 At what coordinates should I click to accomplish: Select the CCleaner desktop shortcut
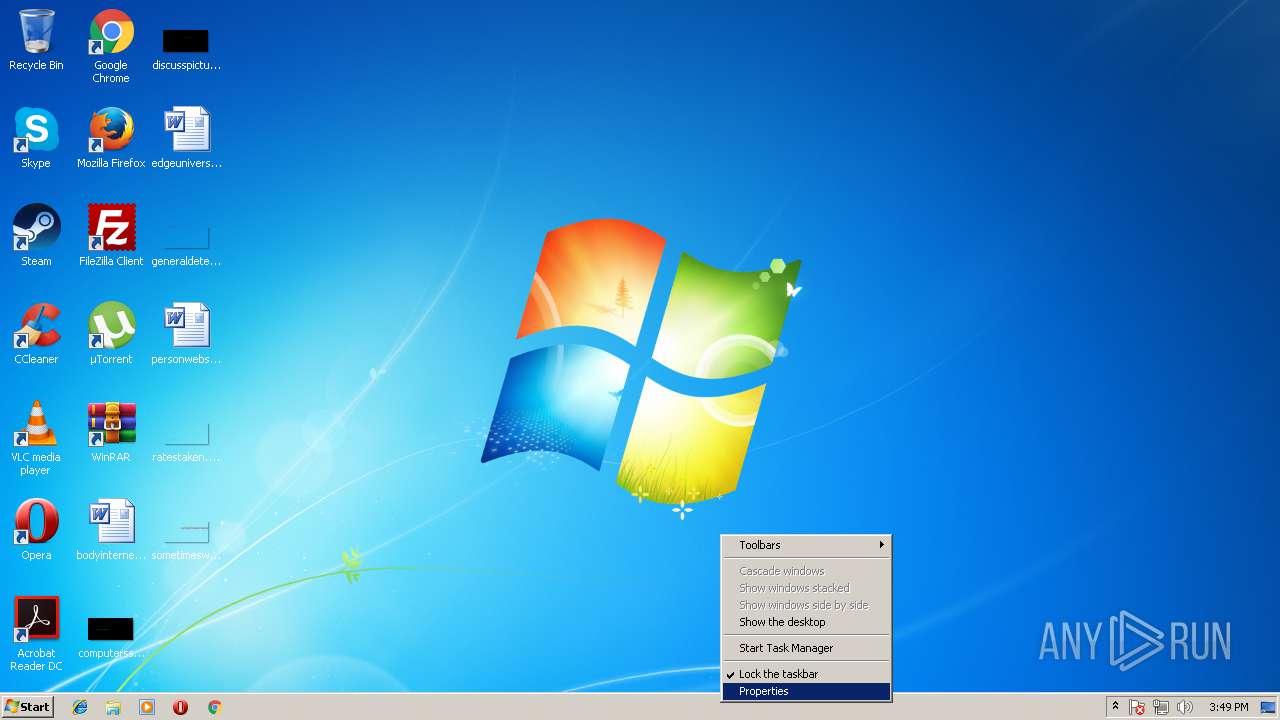click(36, 334)
